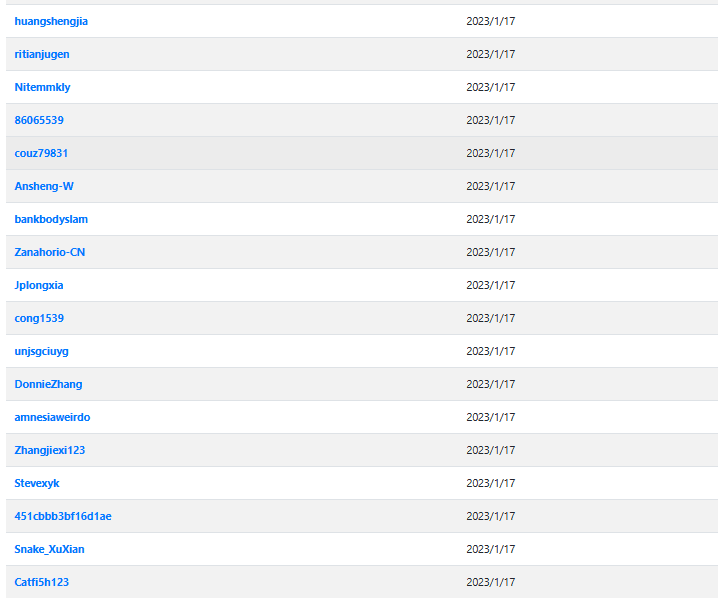Open DonnieZhang's user link
724x604 pixels.
tap(48, 384)
